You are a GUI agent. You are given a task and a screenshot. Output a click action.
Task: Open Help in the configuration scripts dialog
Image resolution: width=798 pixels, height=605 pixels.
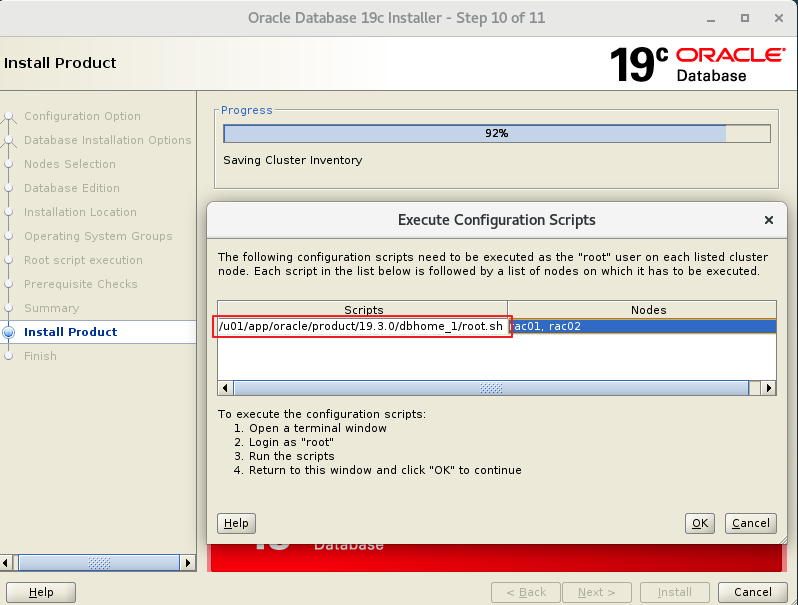click(x=236, y=523)
